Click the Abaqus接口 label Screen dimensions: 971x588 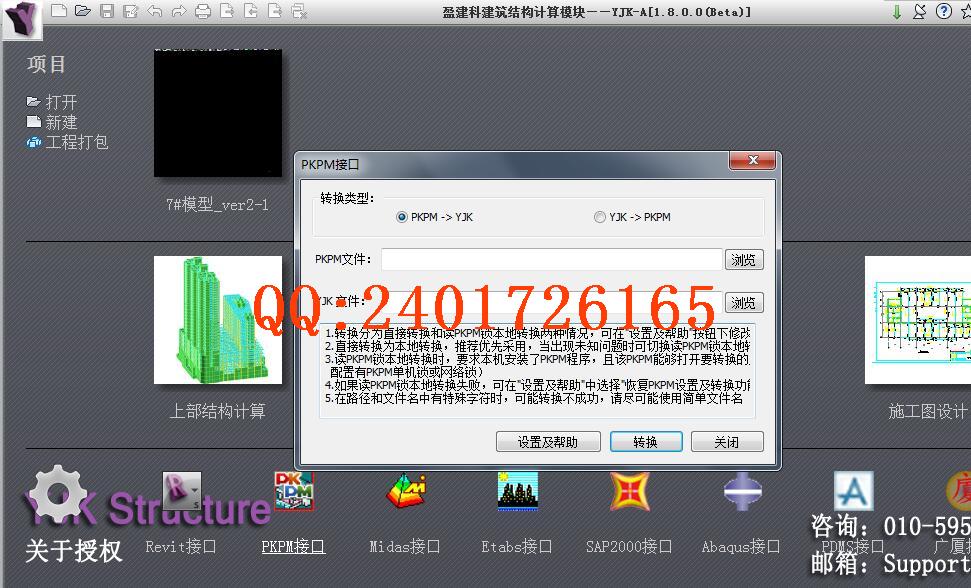coord(741,547)
